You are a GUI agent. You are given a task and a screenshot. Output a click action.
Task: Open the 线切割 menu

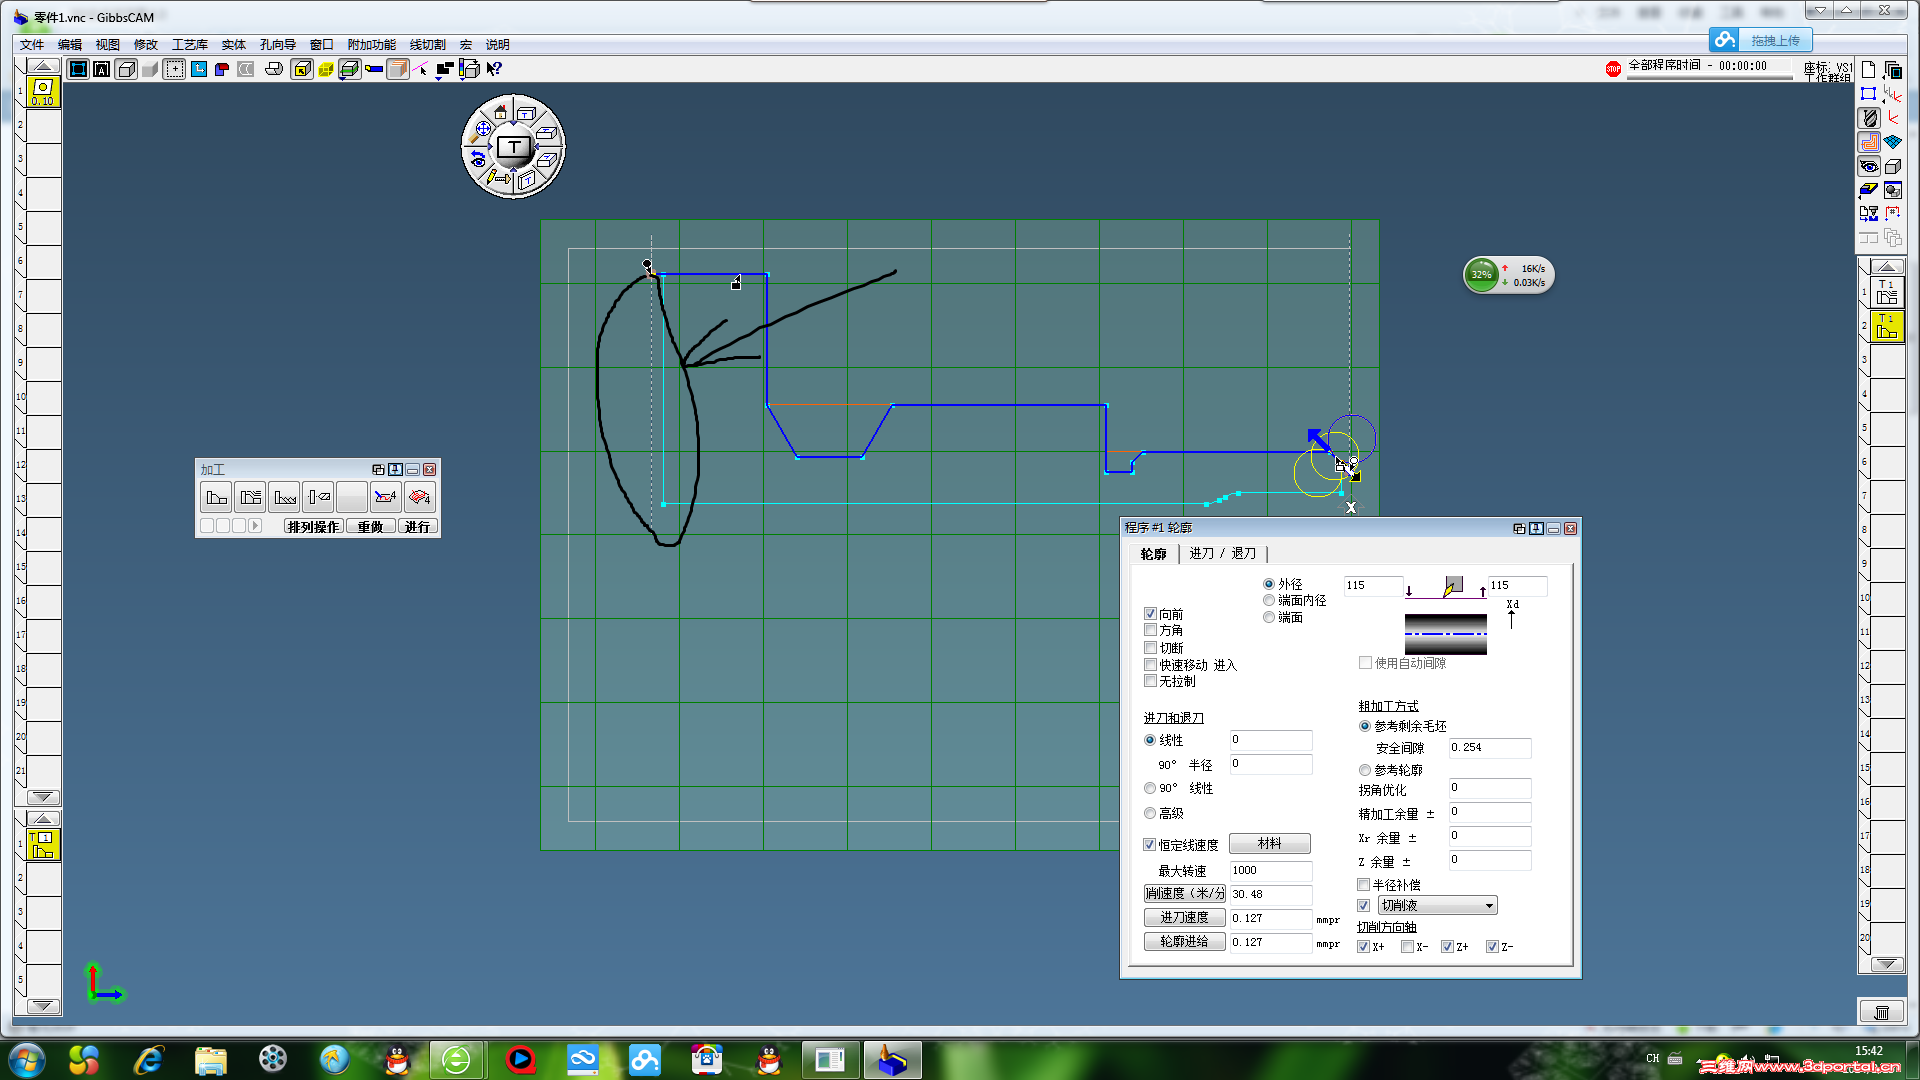click(x=428, y=45)
